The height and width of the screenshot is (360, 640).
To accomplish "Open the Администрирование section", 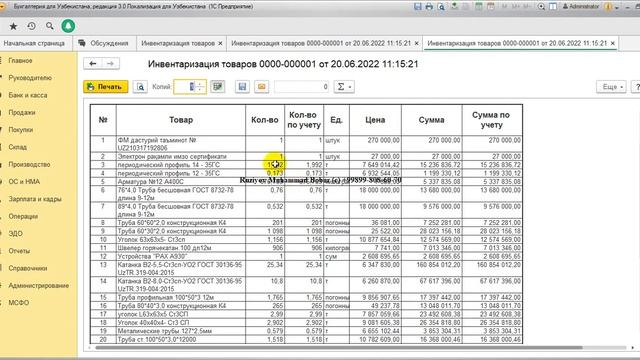I will [39, 286].
